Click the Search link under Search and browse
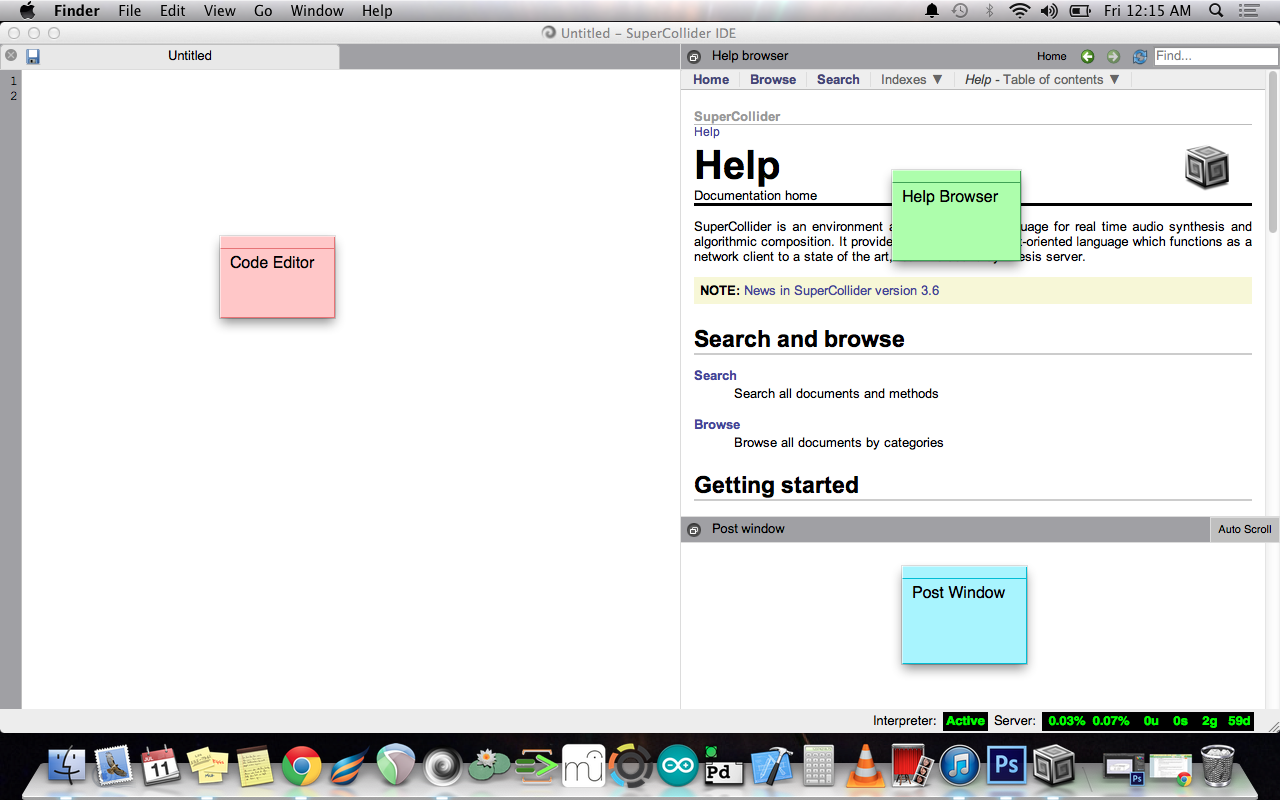 (x=715, y=376)
